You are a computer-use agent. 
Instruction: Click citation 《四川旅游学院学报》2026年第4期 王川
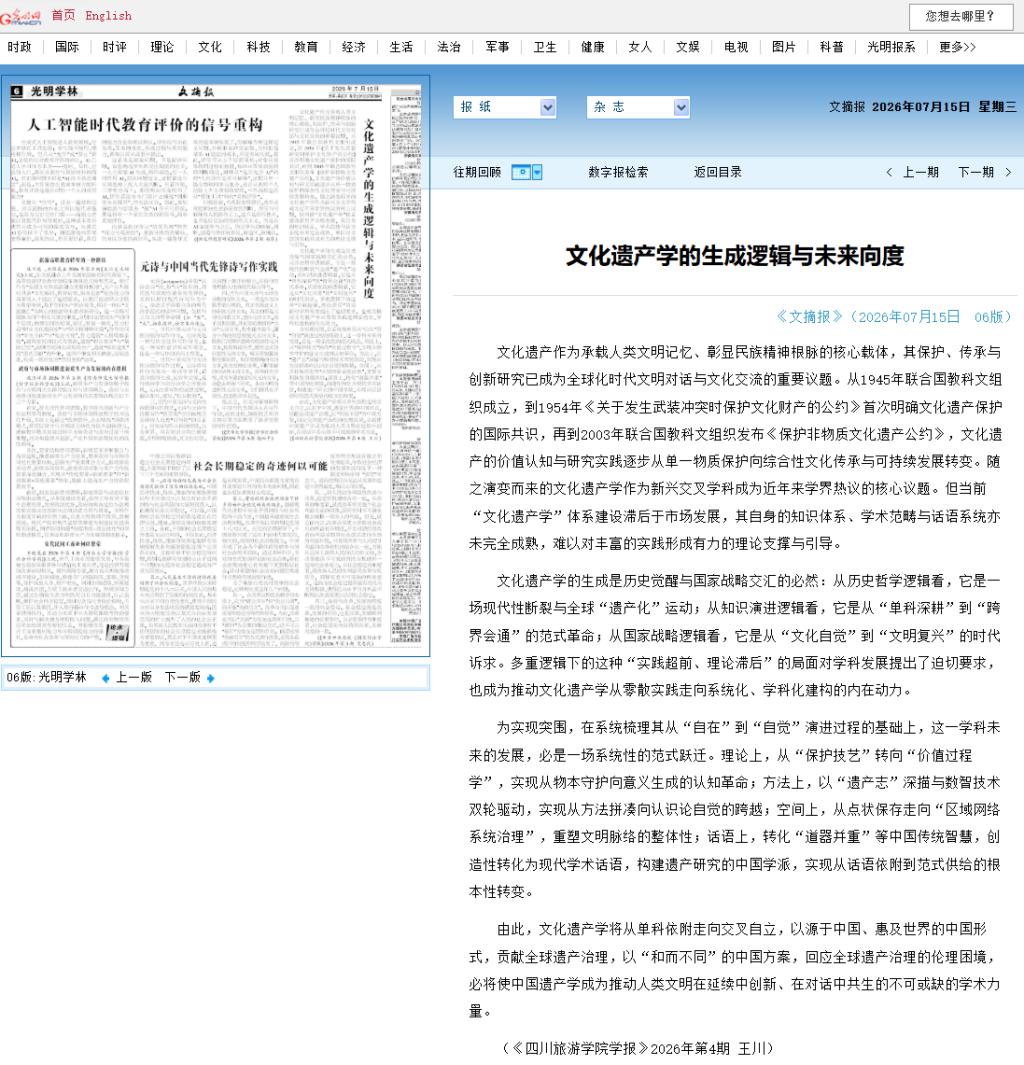[638, 1048]
